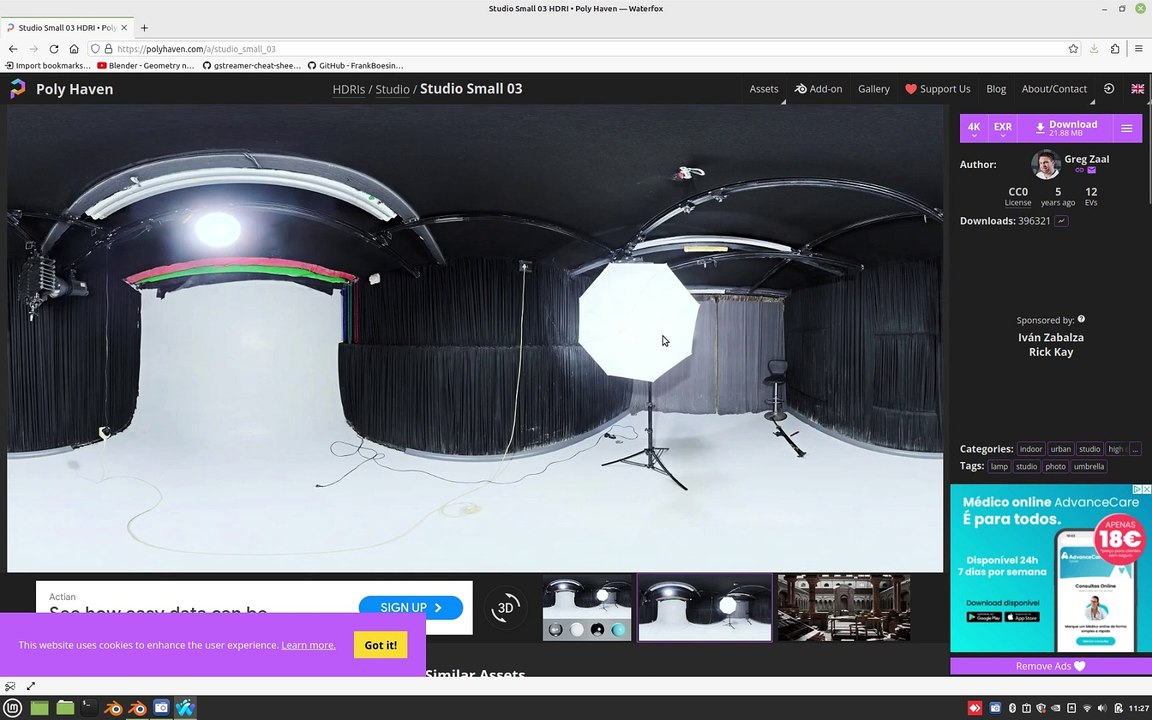Click the SIGN UP ad button
Screen dimensions: 1152x720
tap(411, 608)
